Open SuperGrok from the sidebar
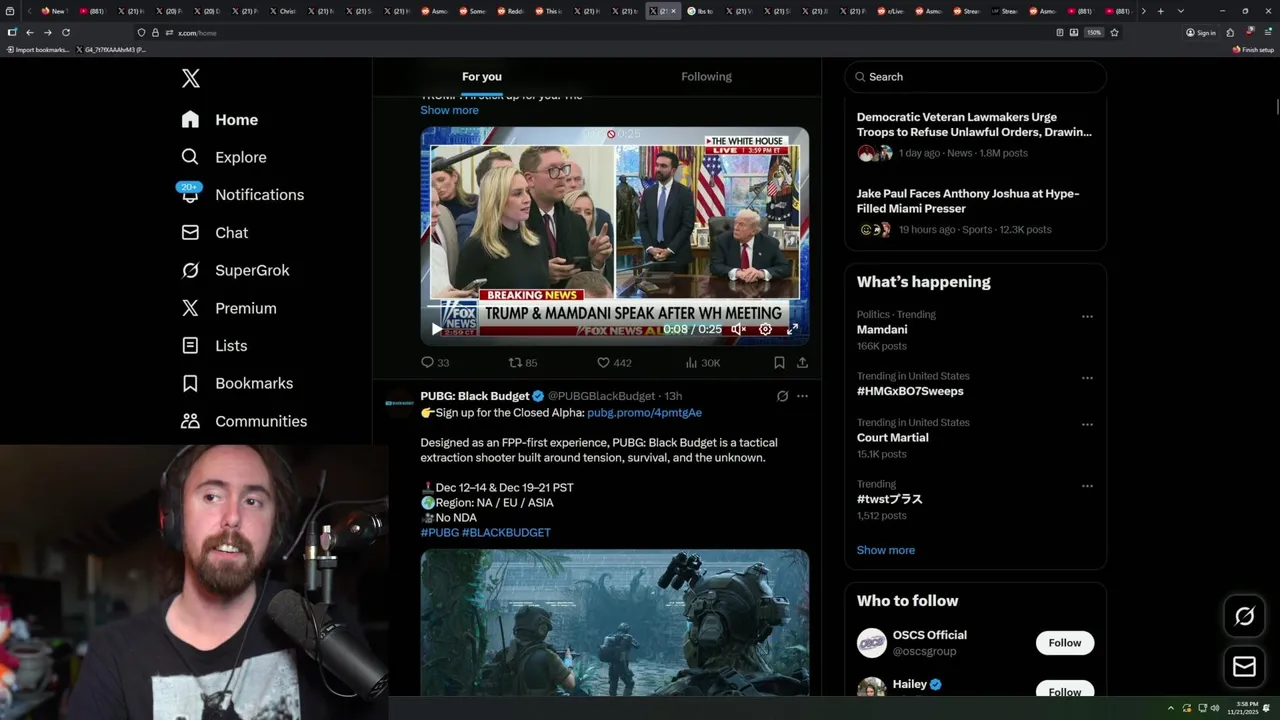 [235, 271]
